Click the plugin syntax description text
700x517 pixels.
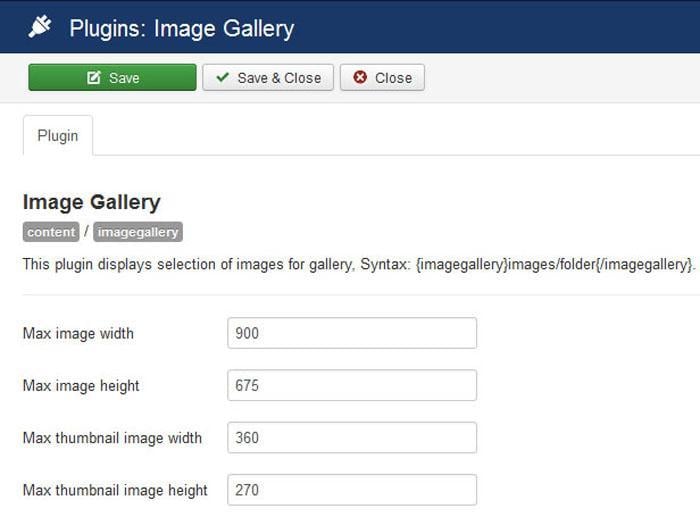(x=358, y=264)
